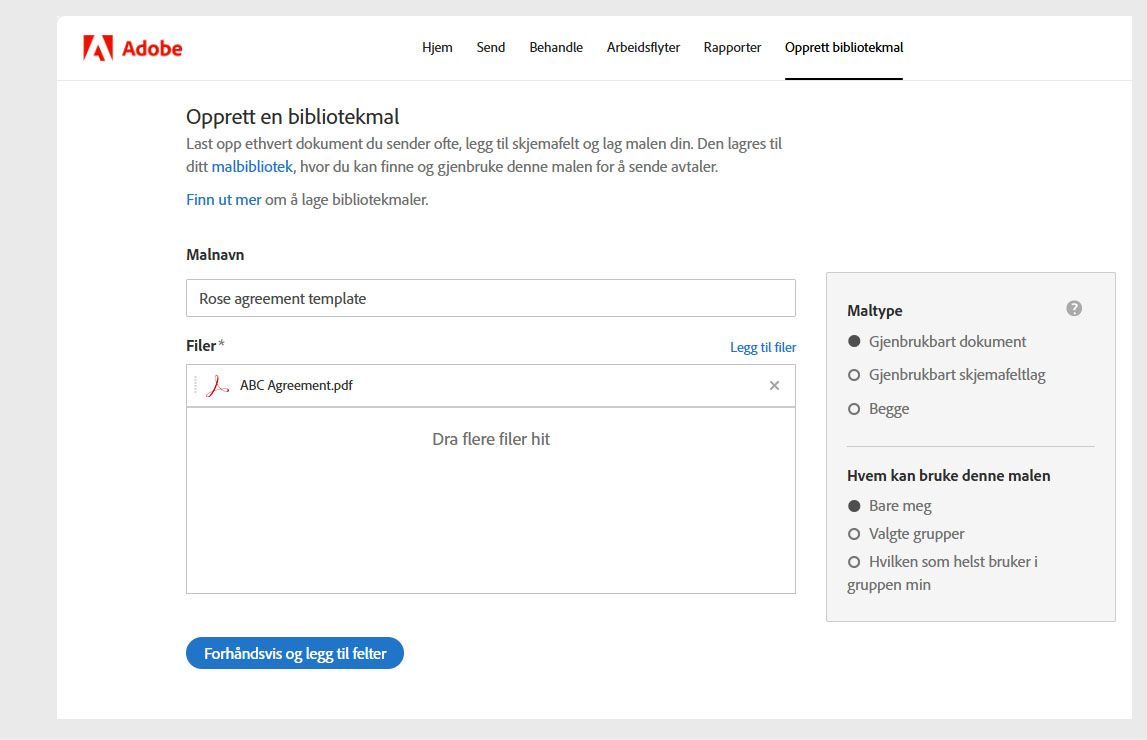The width and height of the screenshot is (1147, 740).
Task: Edit the Malnavn input field
Action: tap(490, 298)
